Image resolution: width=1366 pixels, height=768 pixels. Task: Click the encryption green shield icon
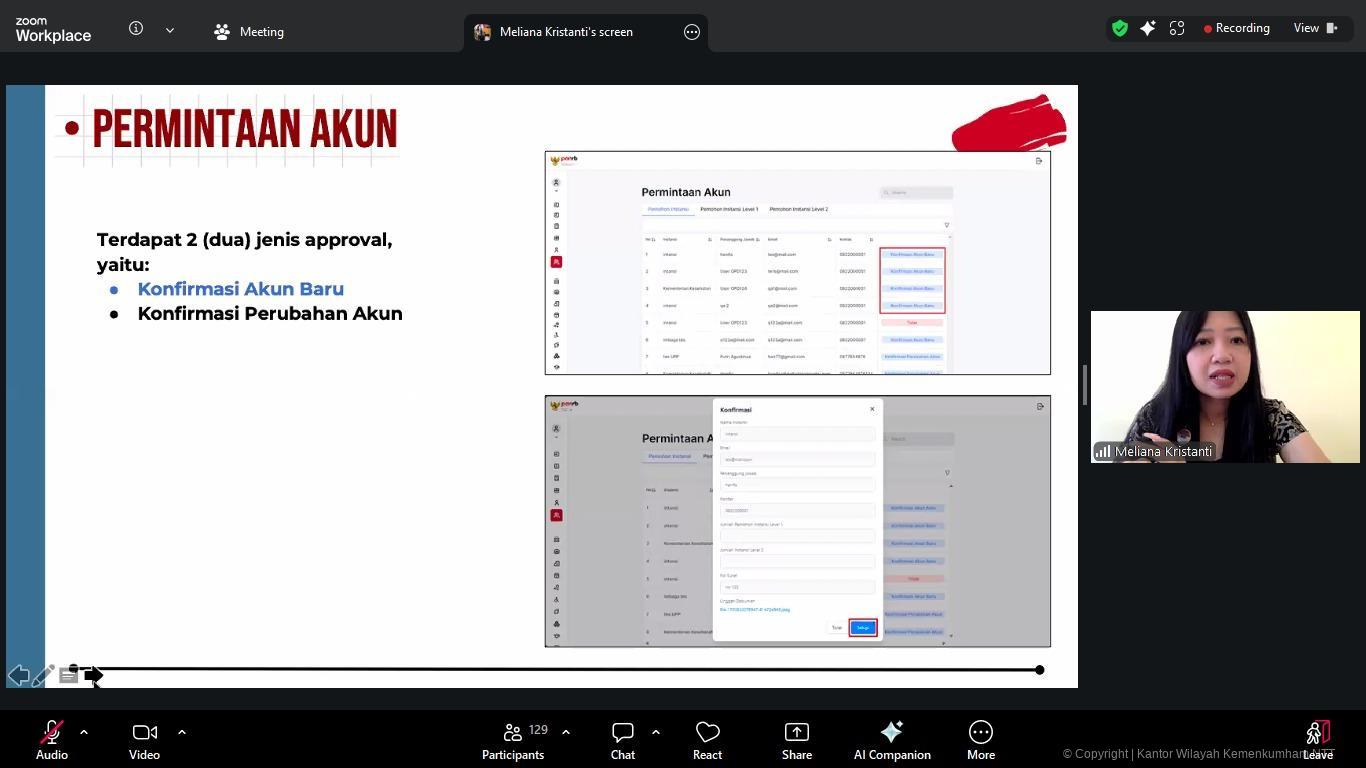click(1120, 29)
